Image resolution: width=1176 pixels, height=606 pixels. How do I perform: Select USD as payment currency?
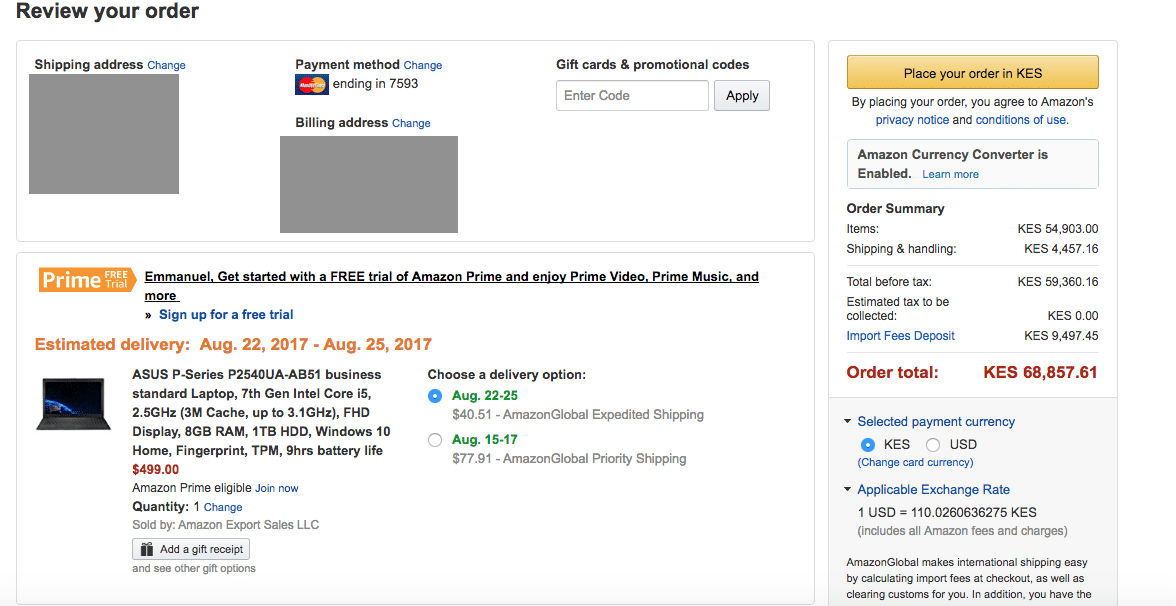point(933,445)
